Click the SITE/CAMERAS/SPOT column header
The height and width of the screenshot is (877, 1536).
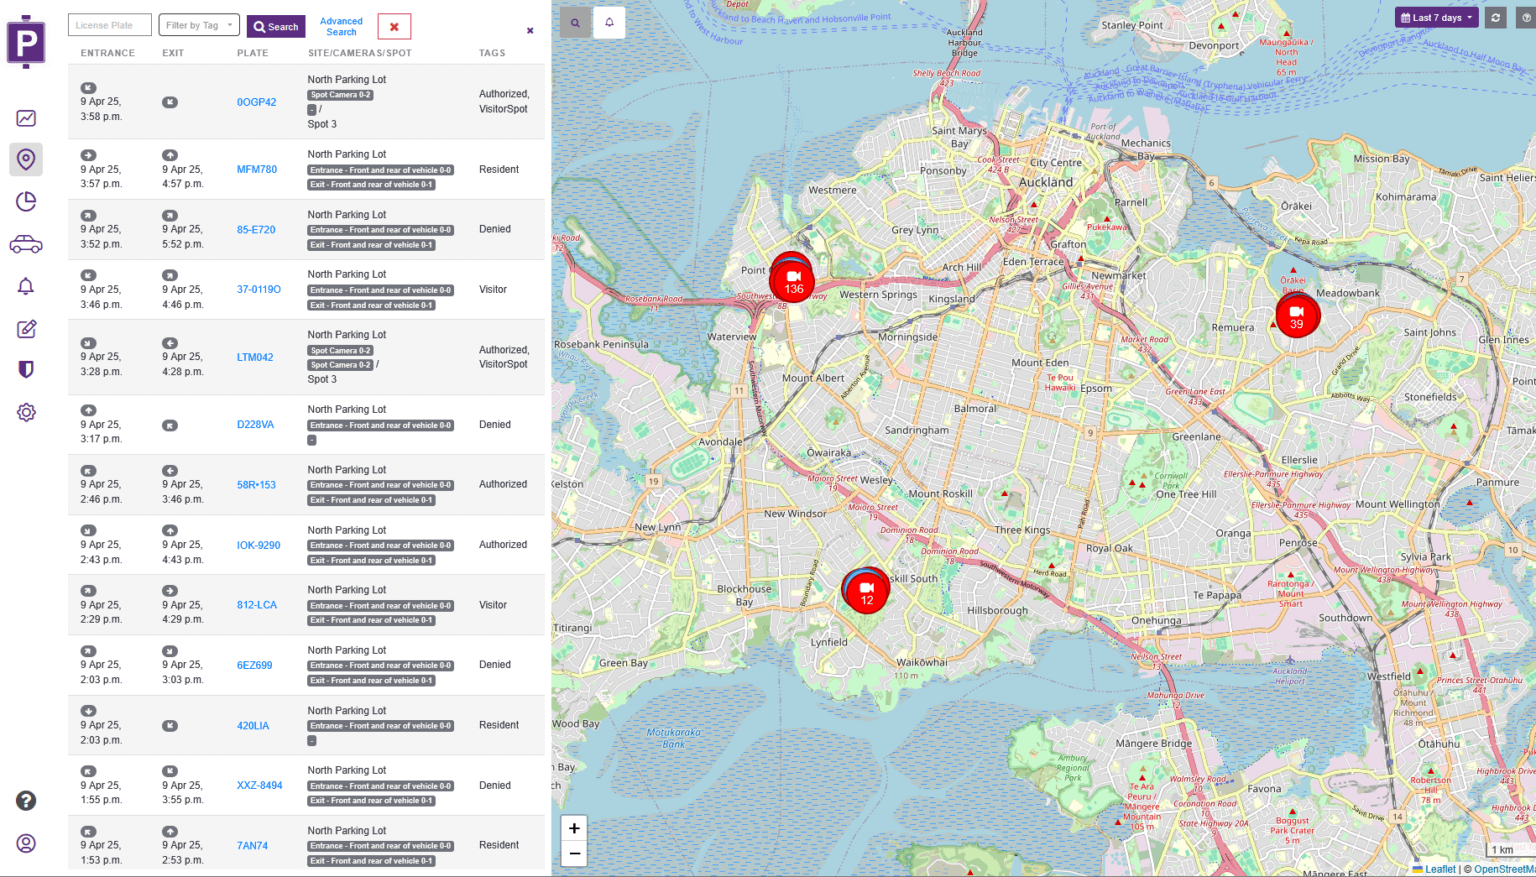point(360,53)
